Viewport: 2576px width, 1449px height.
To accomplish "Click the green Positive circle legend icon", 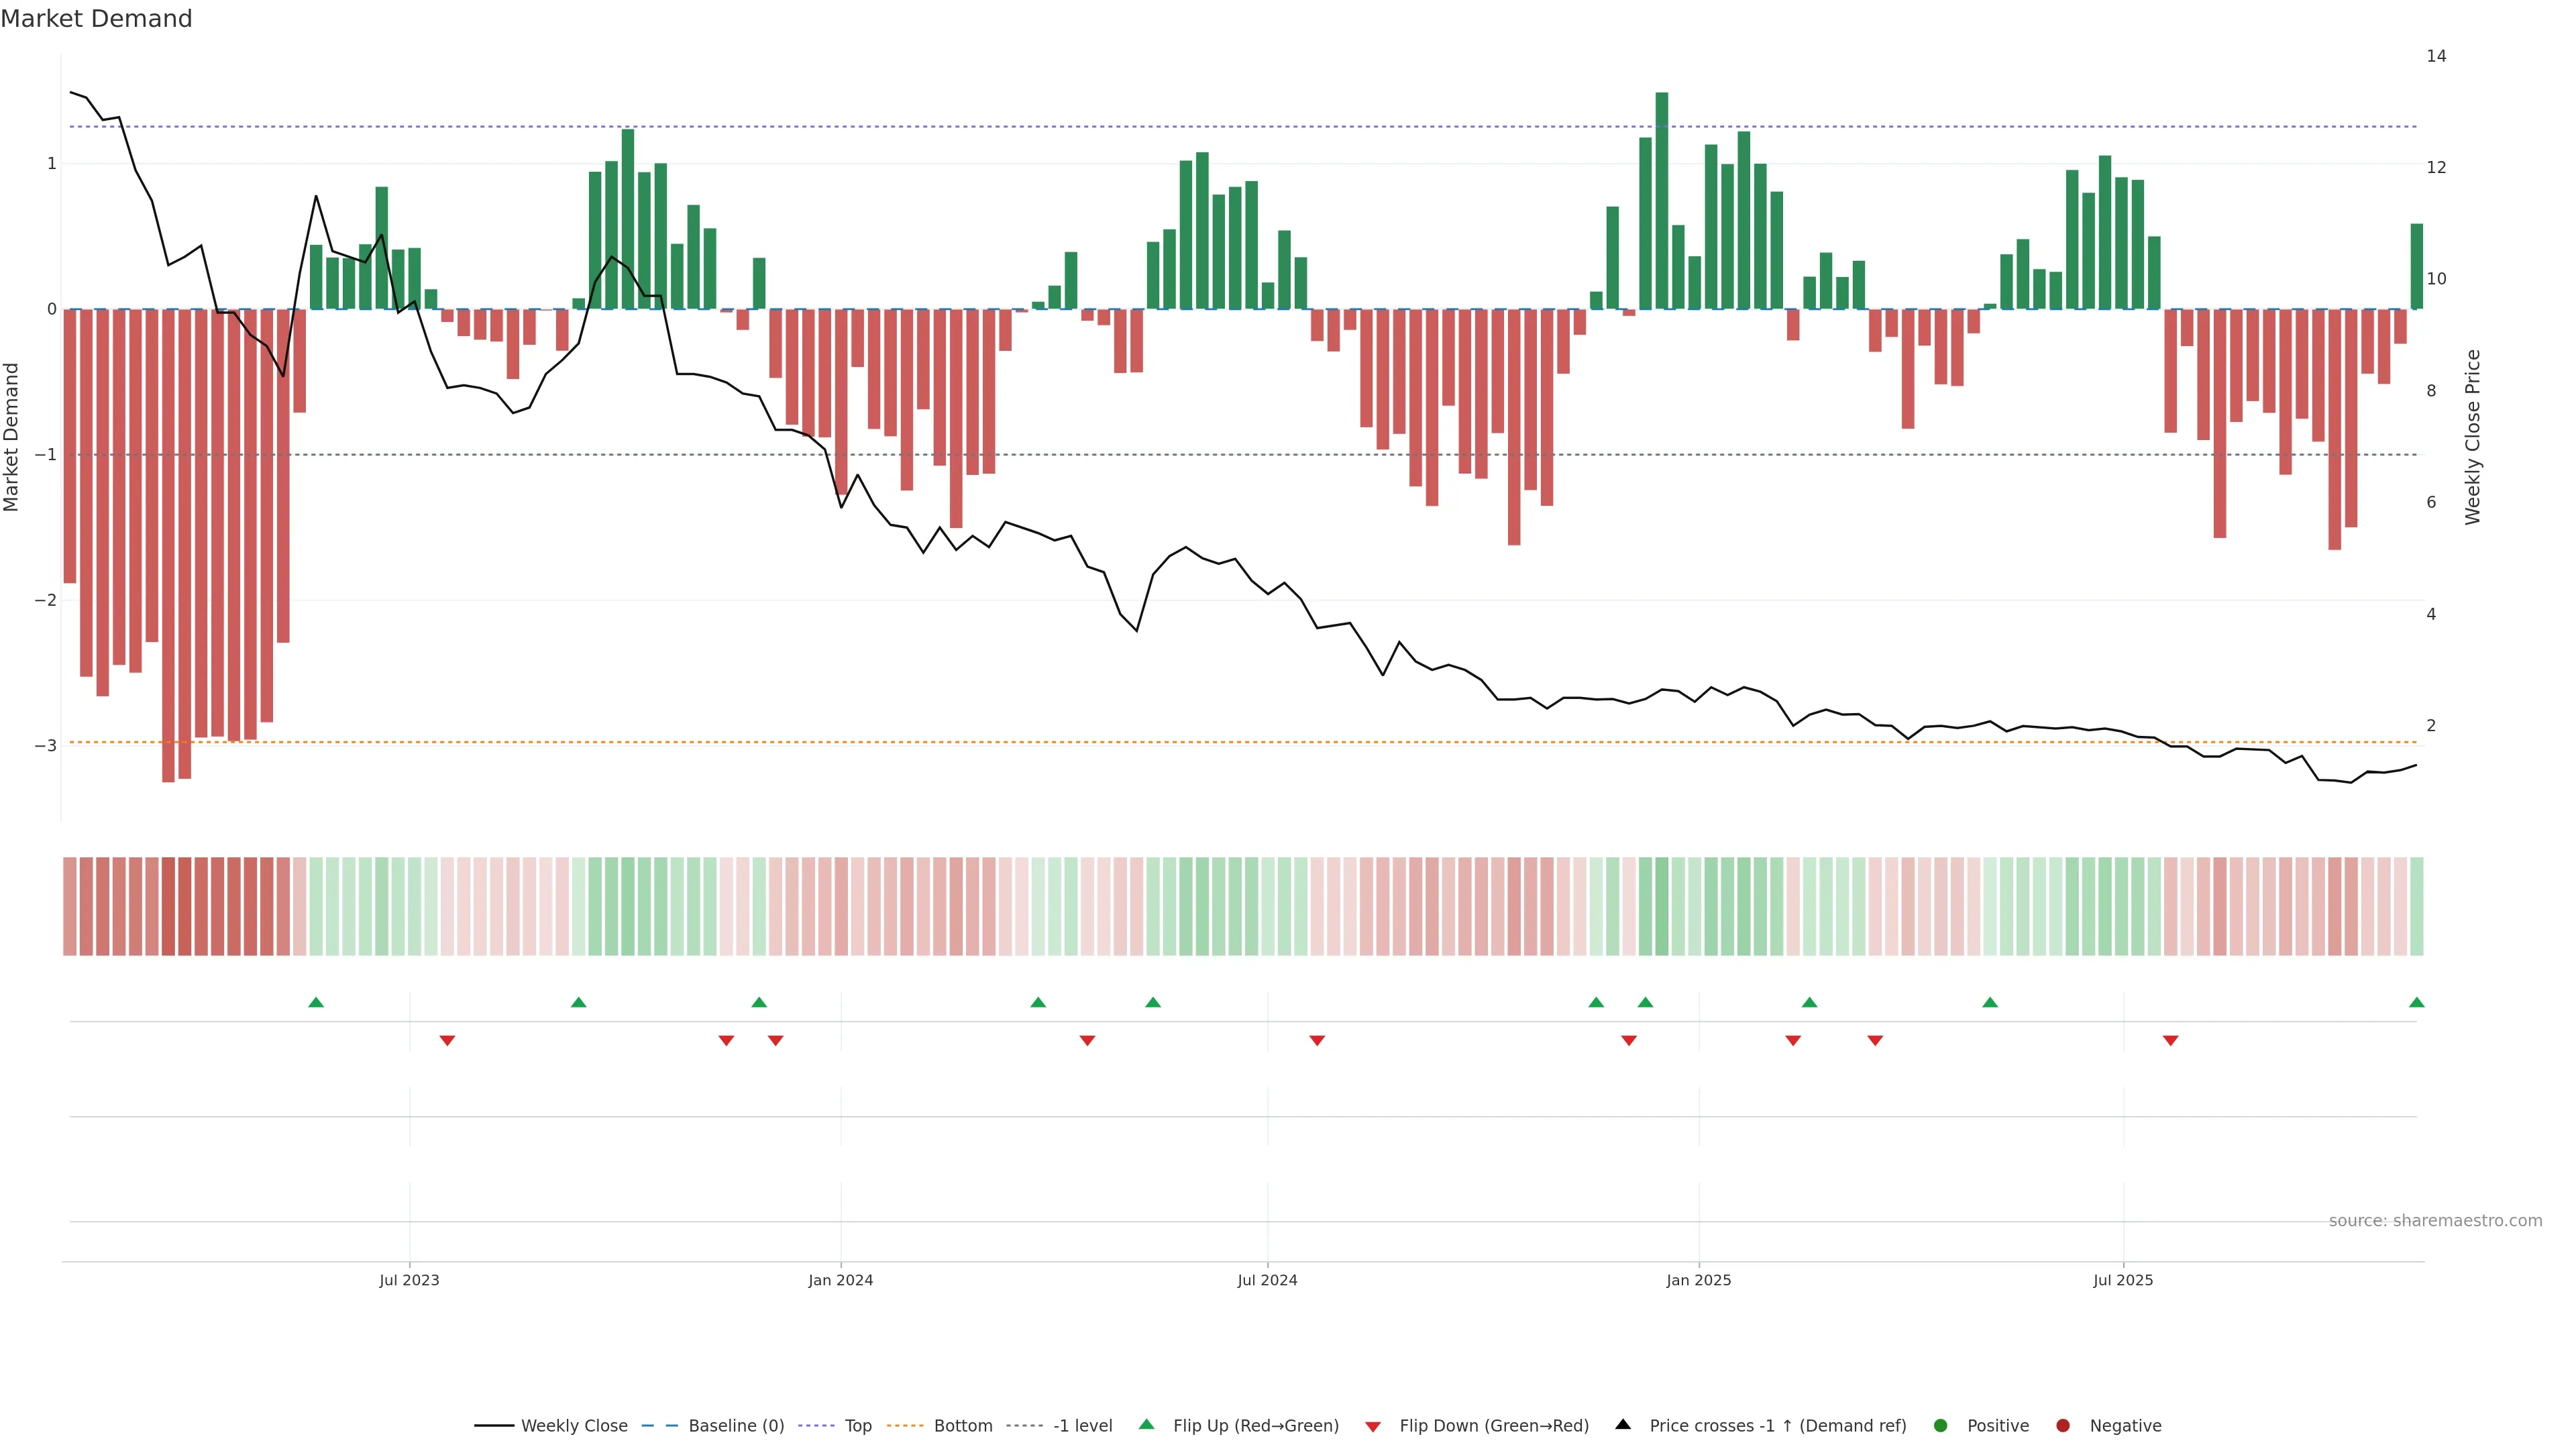I will click(x=1941, y=1425).
